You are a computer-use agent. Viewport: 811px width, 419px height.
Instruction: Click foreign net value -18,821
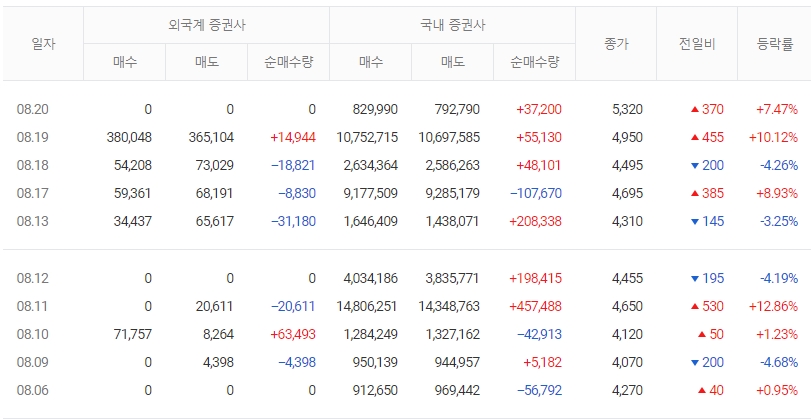(293, 165)
